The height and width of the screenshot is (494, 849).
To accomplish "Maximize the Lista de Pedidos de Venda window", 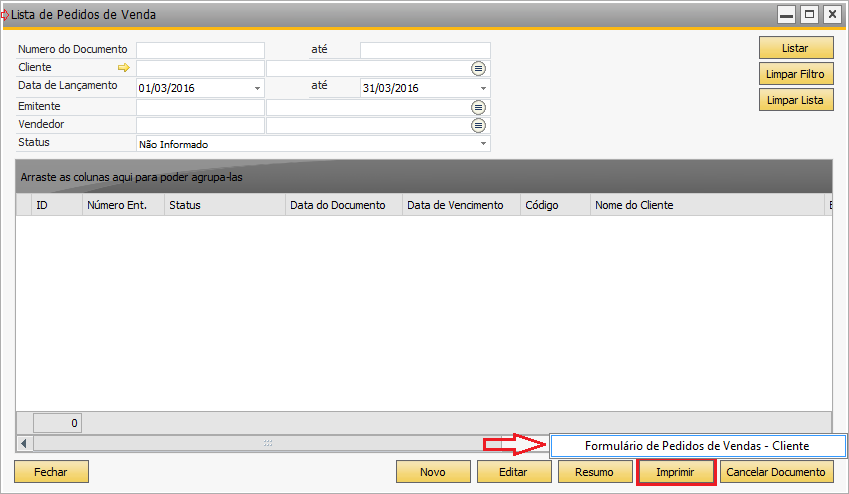I will click(809, 15).
